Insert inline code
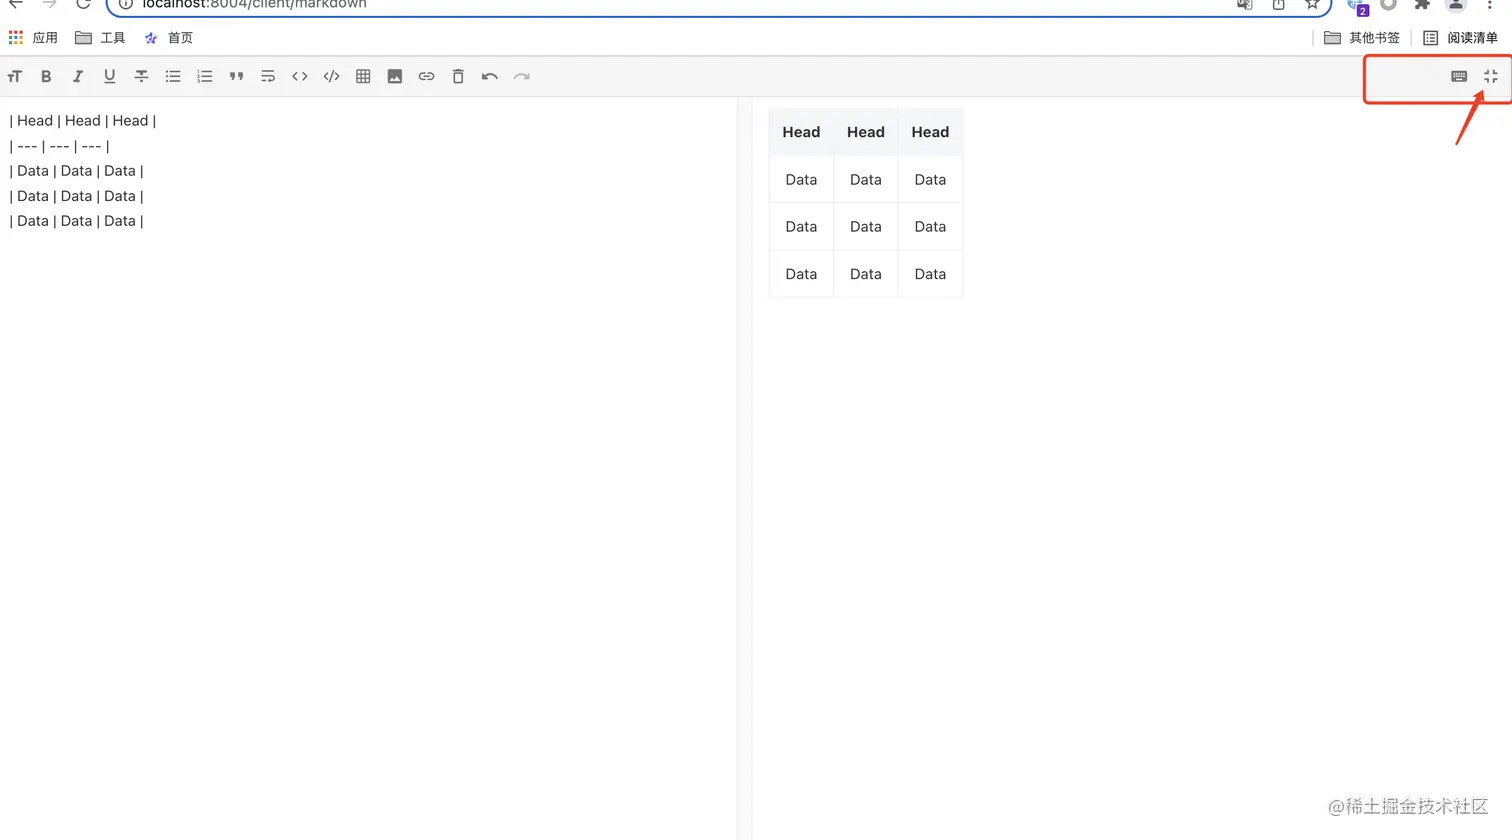 click(x=300, y=76)
